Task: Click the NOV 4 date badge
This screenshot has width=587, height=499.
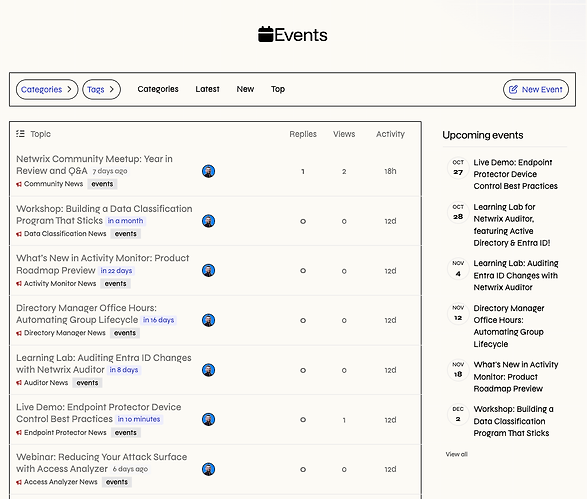Action: point(458,269)
